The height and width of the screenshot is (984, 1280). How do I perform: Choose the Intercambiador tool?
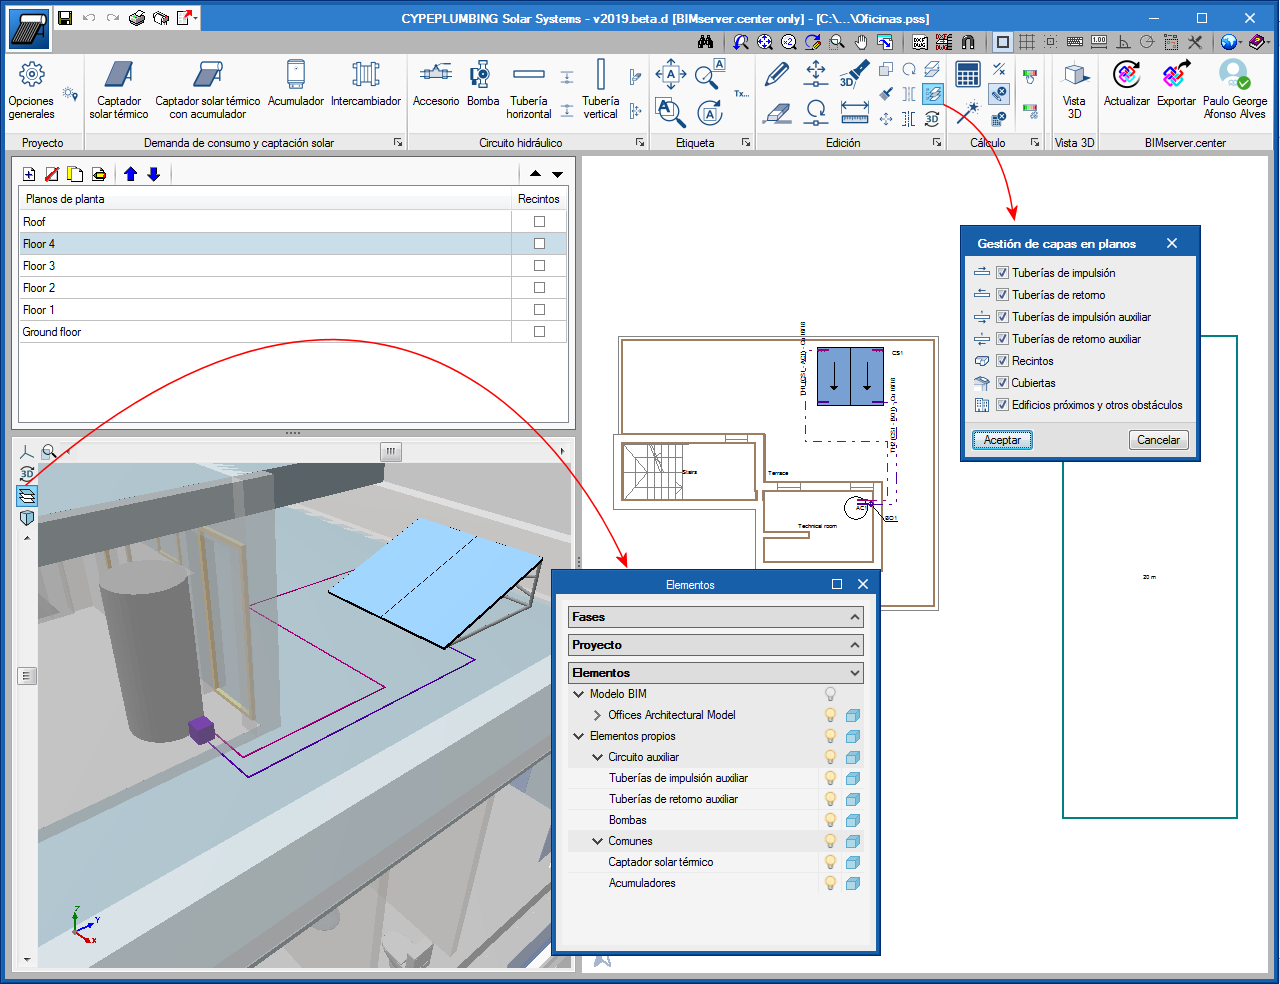click(x=366, y=84)
